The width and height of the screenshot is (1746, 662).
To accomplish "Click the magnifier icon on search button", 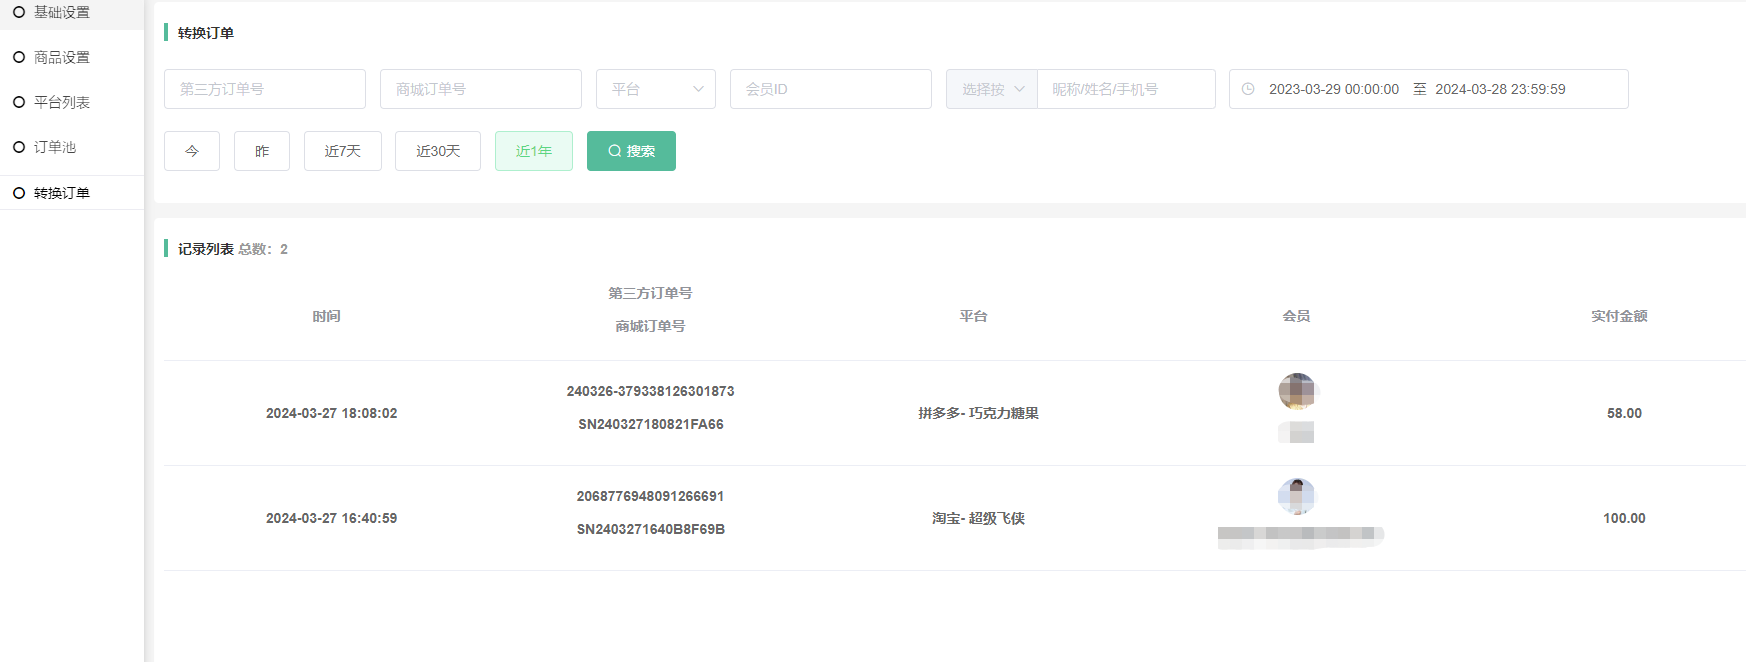I will tap(614, 151).
